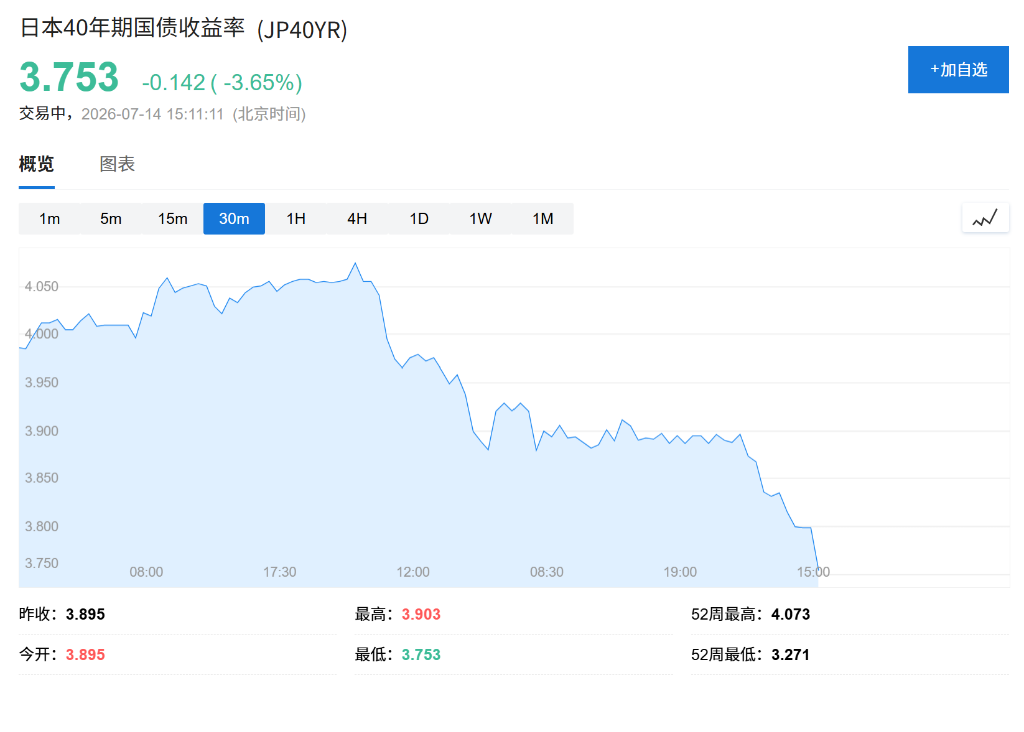
Task: Show the 1M monthly chart
Action: click(x=543, y=219)
